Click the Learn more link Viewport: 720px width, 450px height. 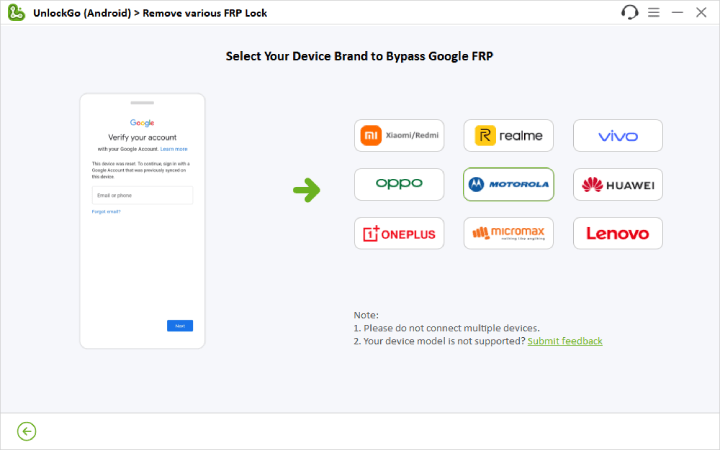[x=174, y=148]
